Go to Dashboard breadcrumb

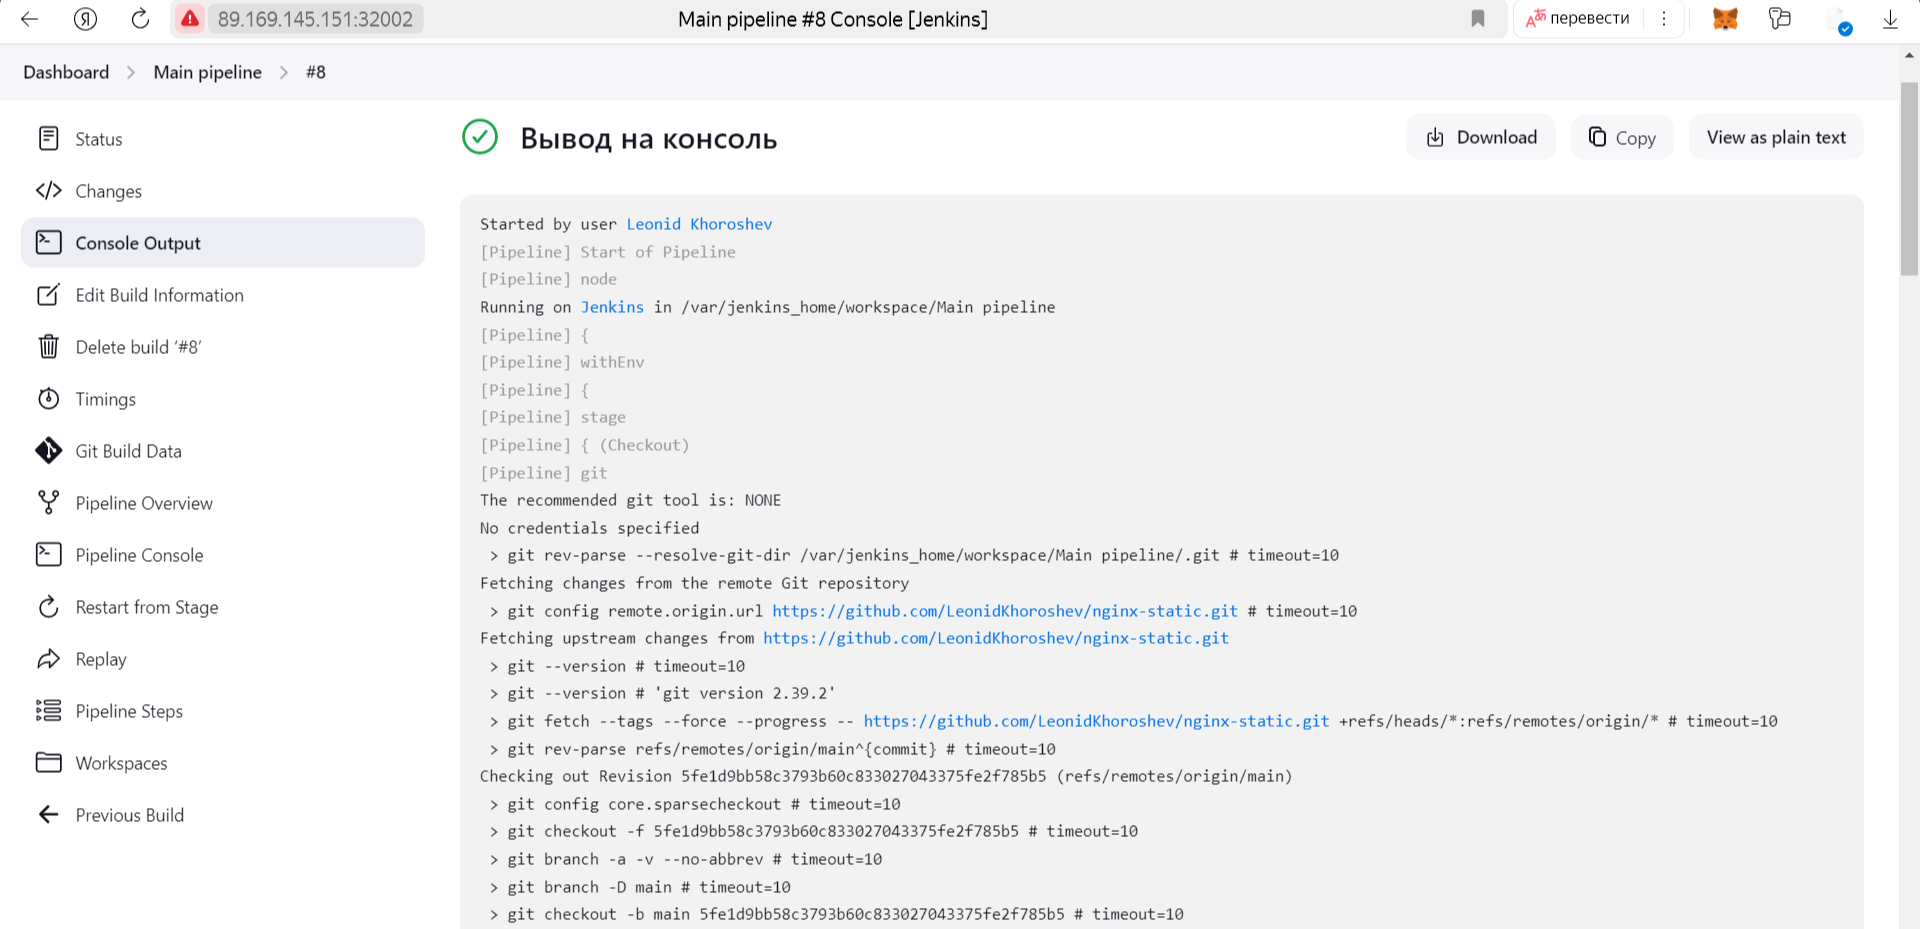pos(66,72)
